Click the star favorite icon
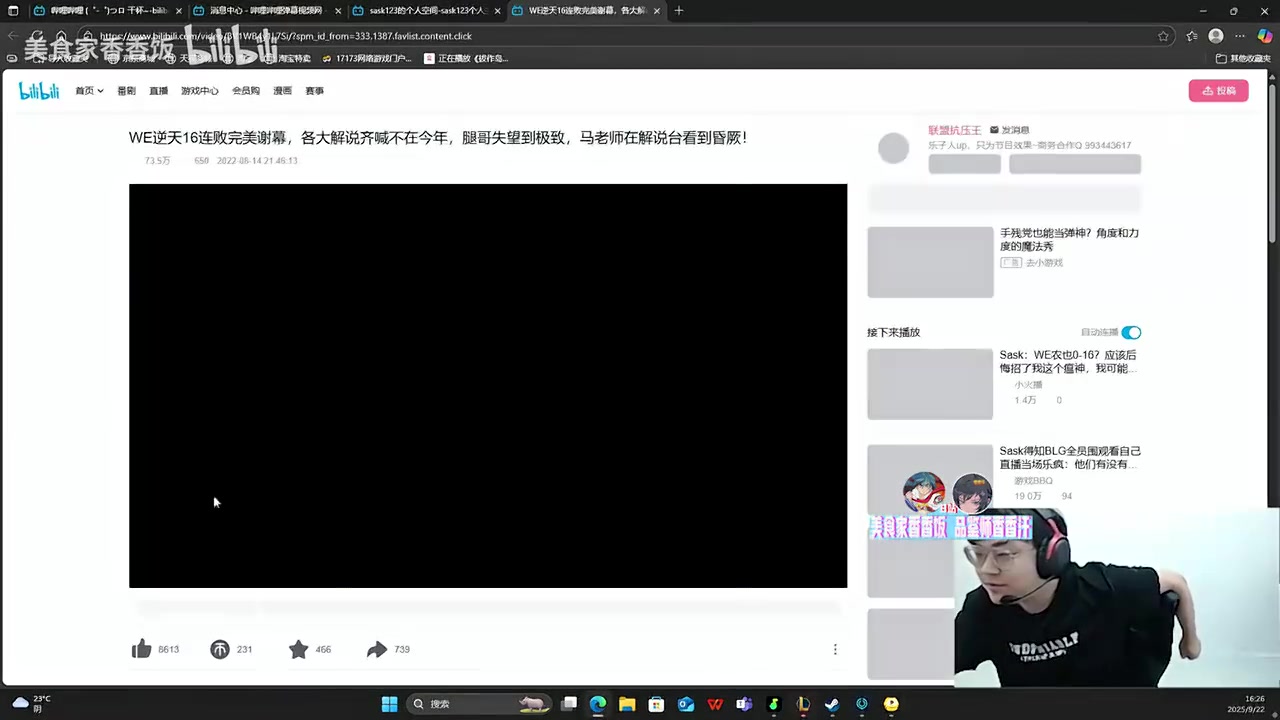Screen dimensions: 1280x720 point(298,649)
